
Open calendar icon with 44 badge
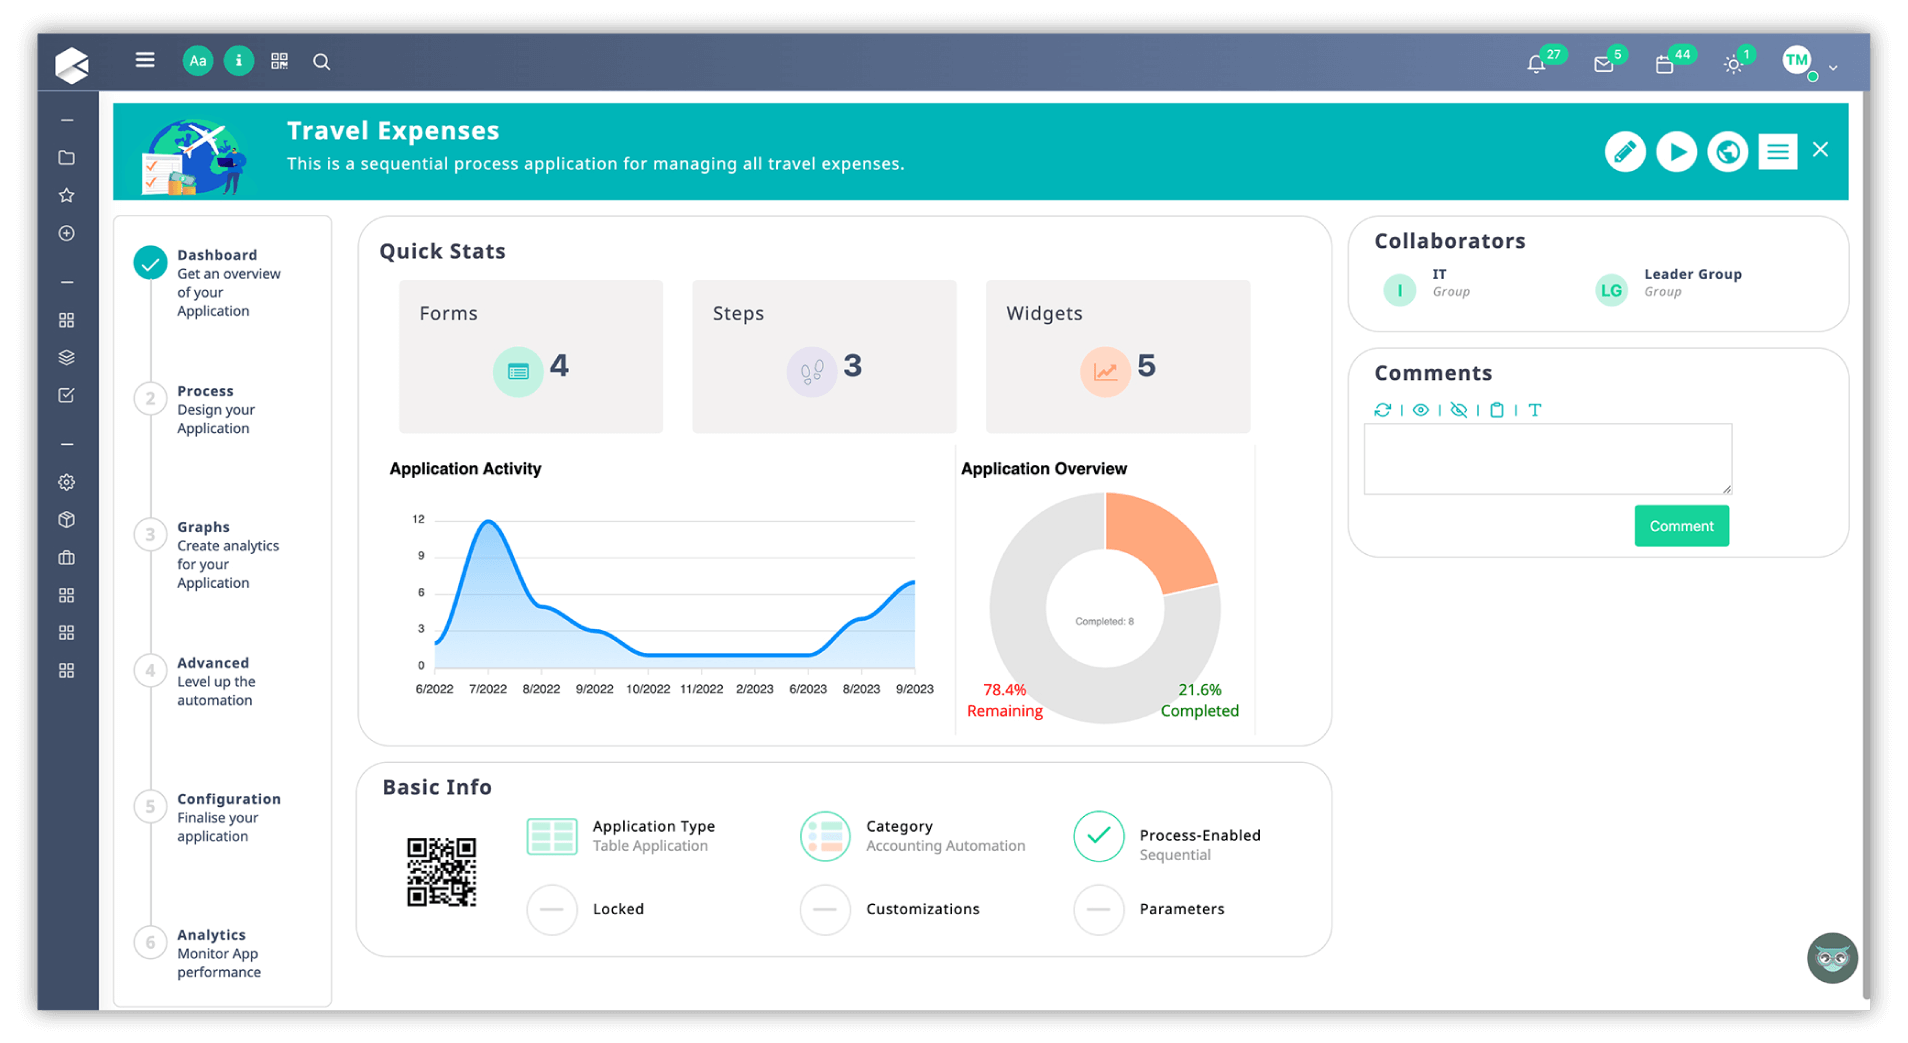click(1665, 65)
